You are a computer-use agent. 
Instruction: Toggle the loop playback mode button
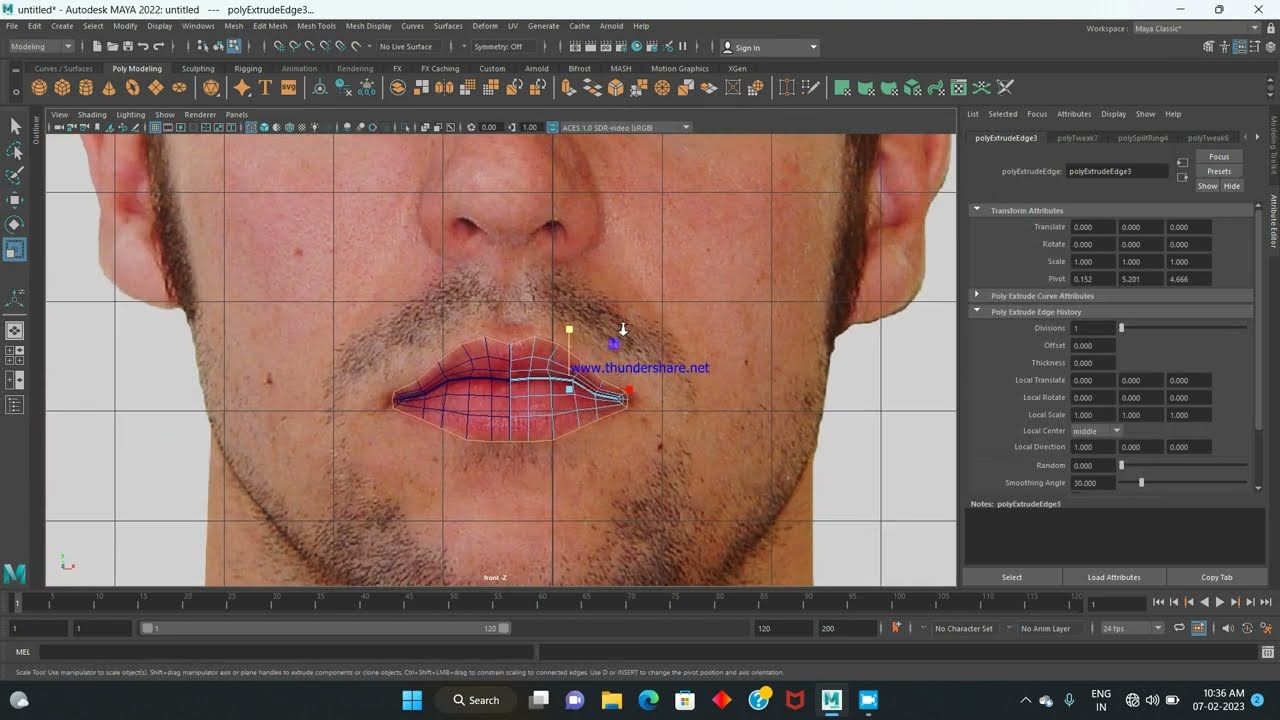[1179, 628]
